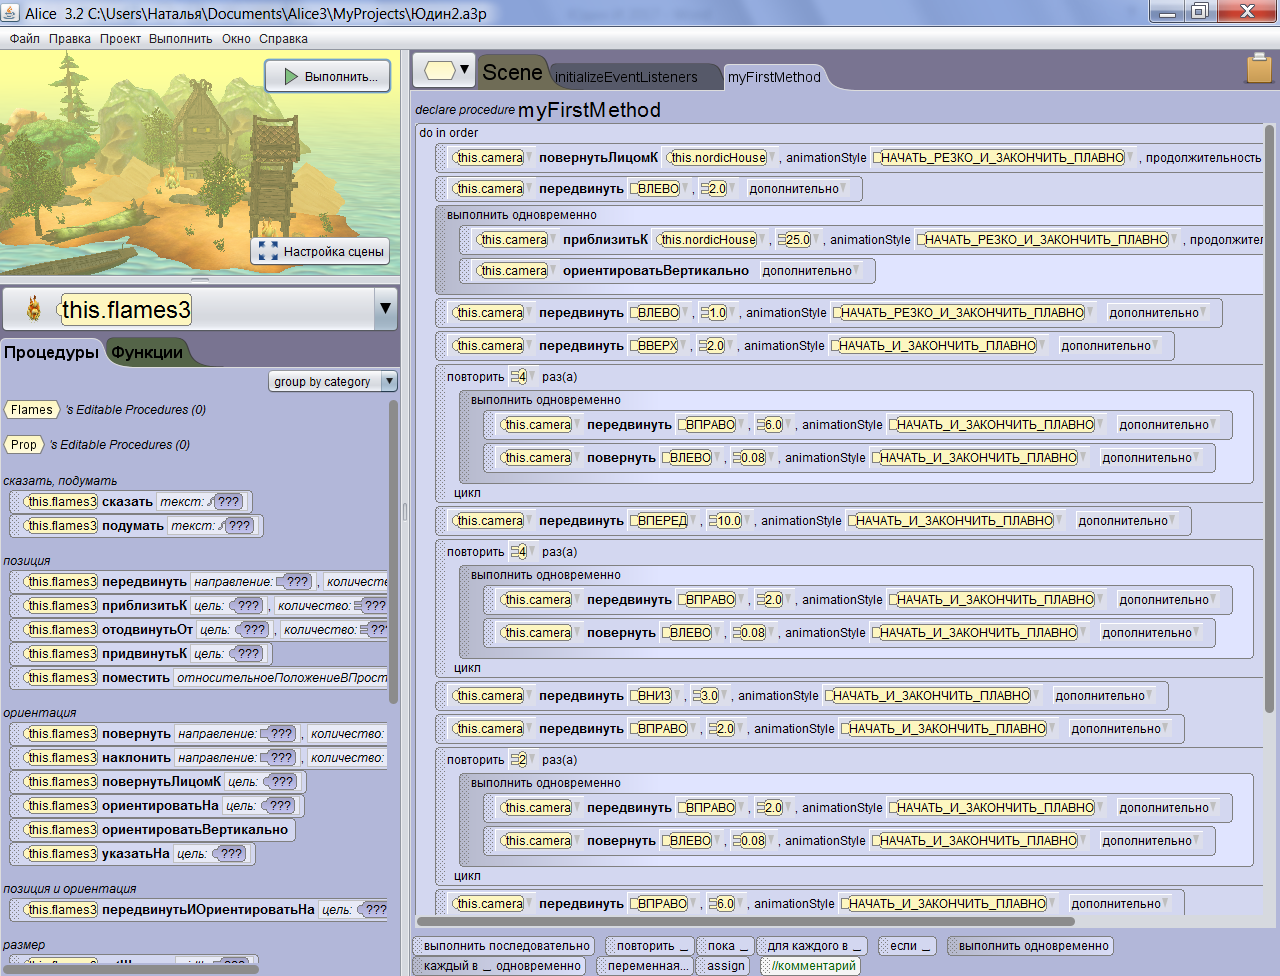
Task: Click the Flames class tag
Action: [x=32, y=410]
